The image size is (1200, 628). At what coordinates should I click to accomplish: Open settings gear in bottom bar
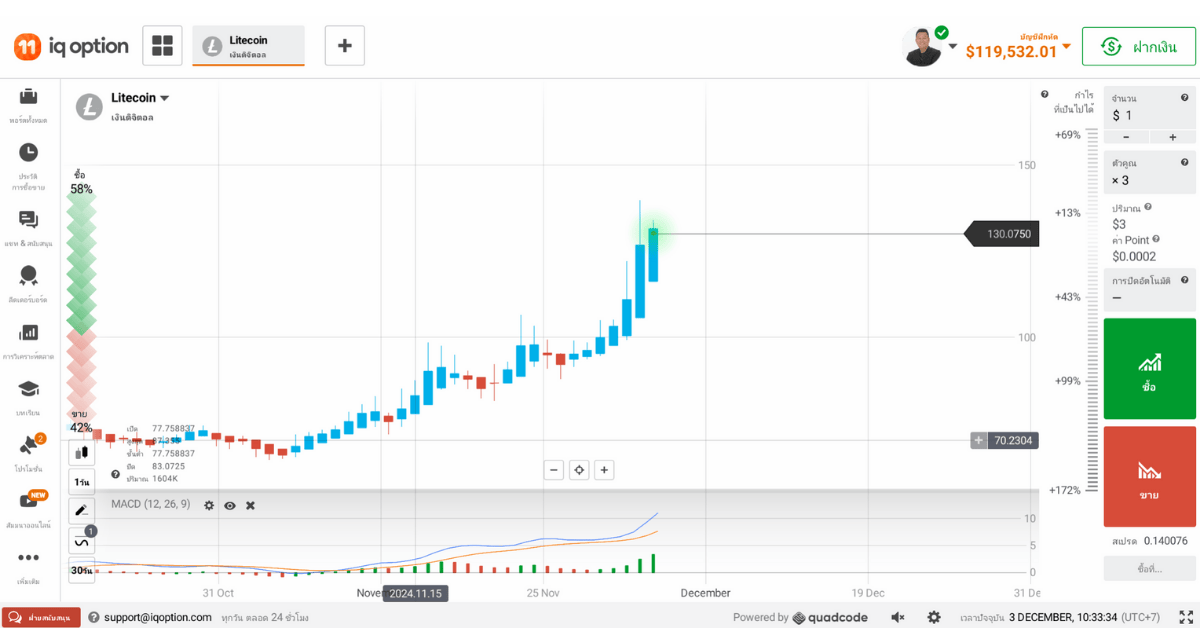934,617
